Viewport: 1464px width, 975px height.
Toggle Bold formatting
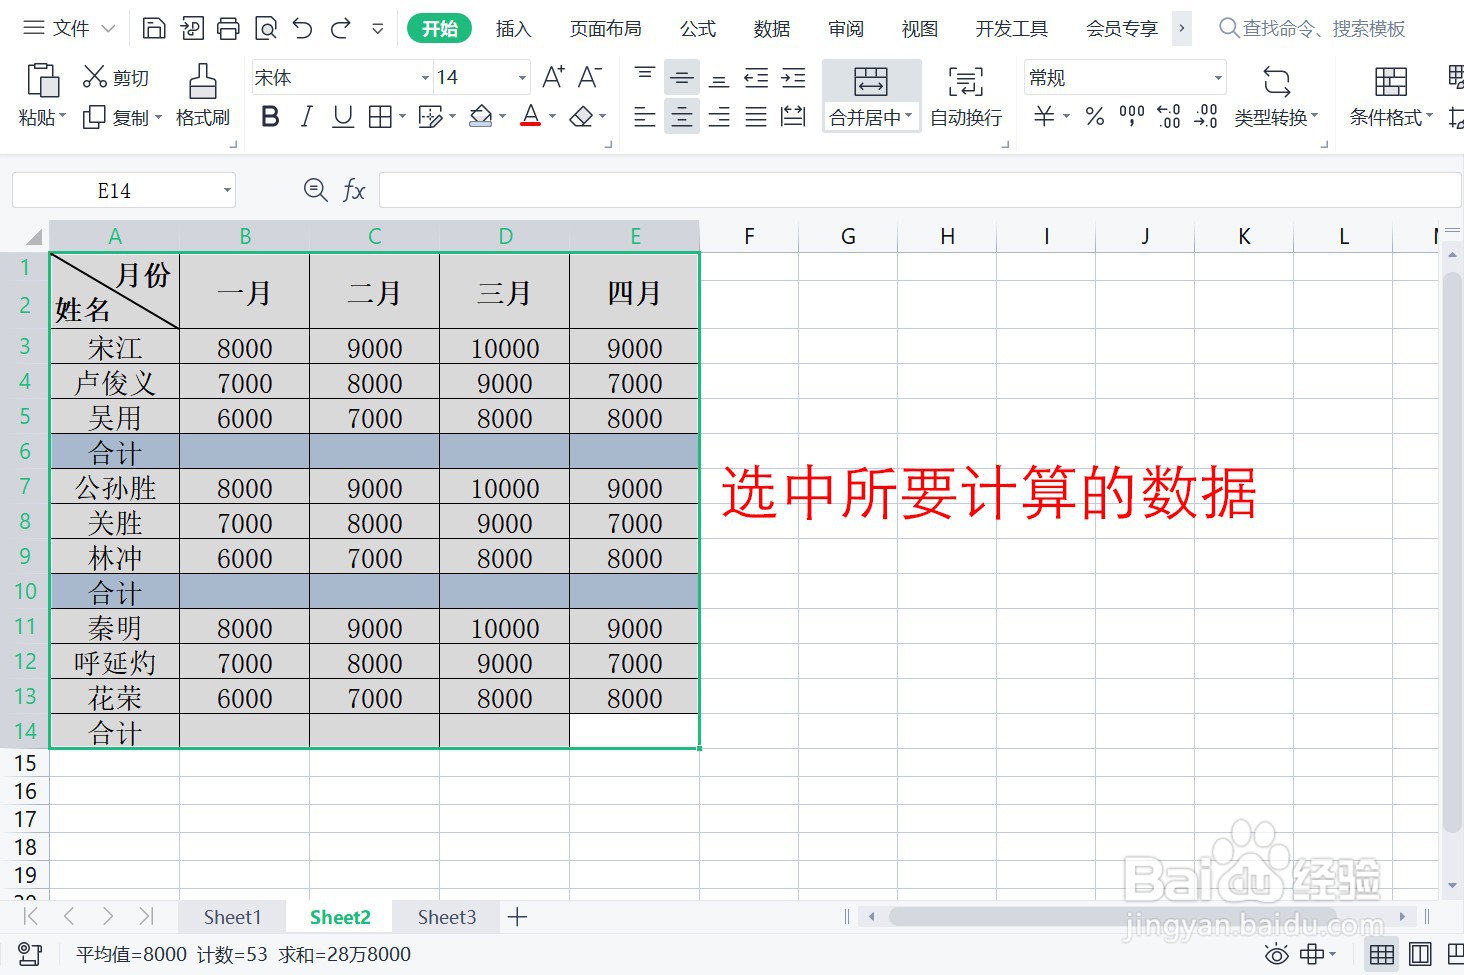coord(270,117)
